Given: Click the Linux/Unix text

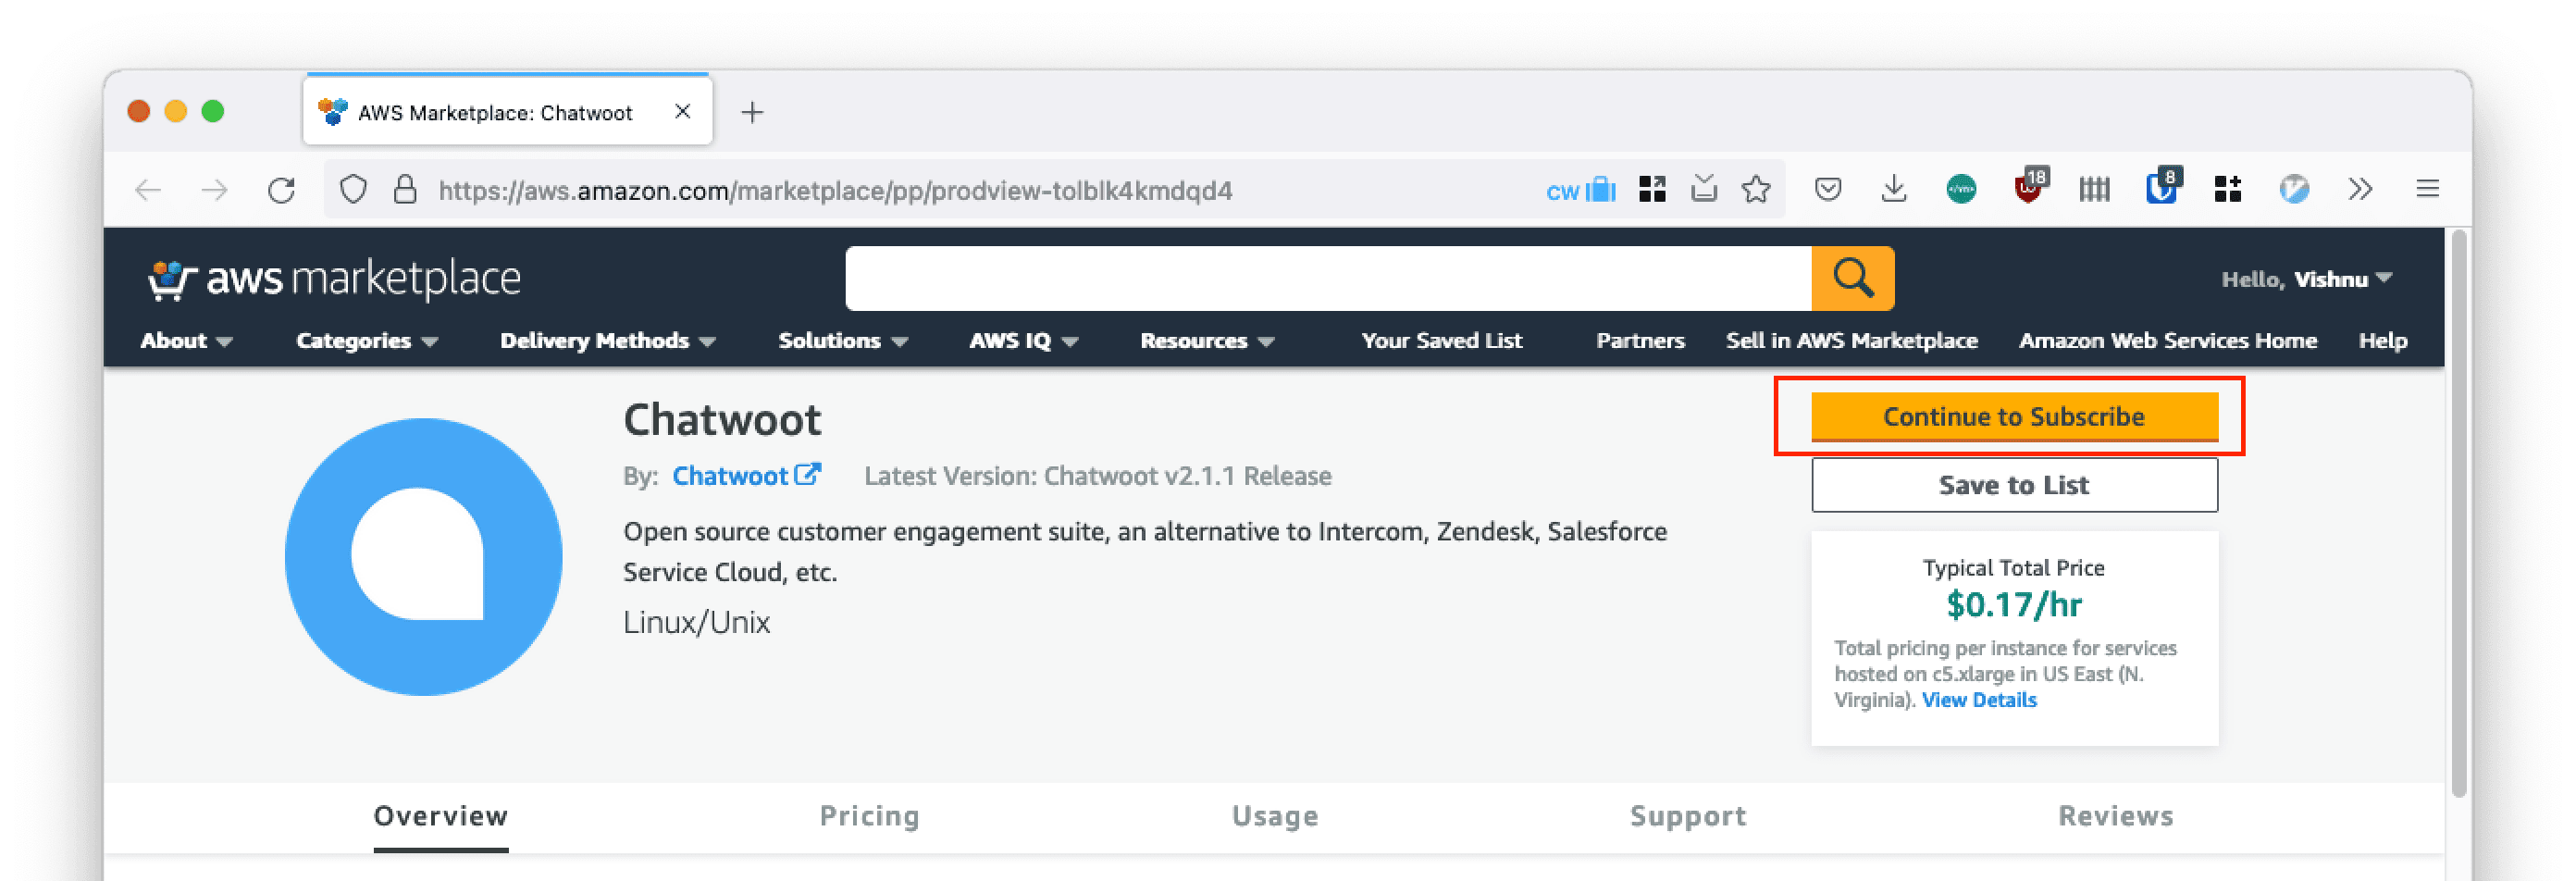Looking at the screenshot, I should click(x=696, y=623).
